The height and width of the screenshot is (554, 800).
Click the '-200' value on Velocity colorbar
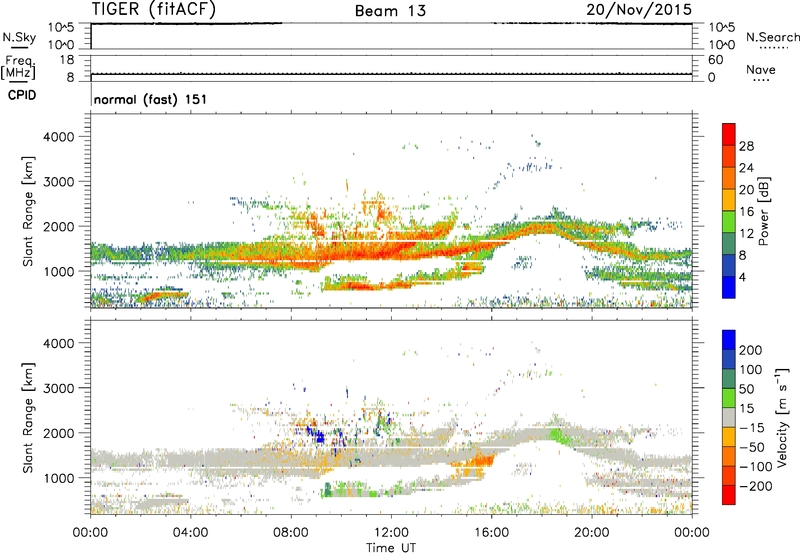756,486
